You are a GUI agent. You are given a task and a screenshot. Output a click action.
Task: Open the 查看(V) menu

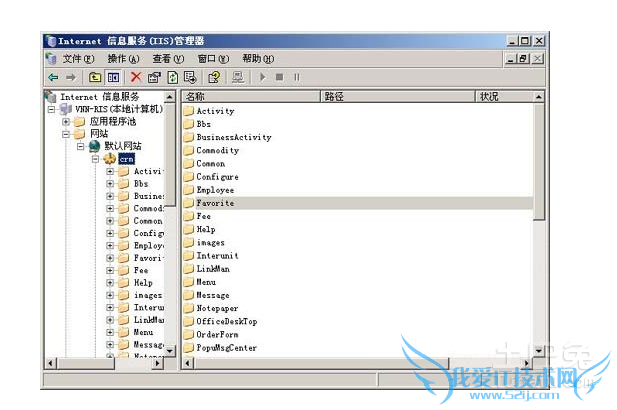pos(168,59)
